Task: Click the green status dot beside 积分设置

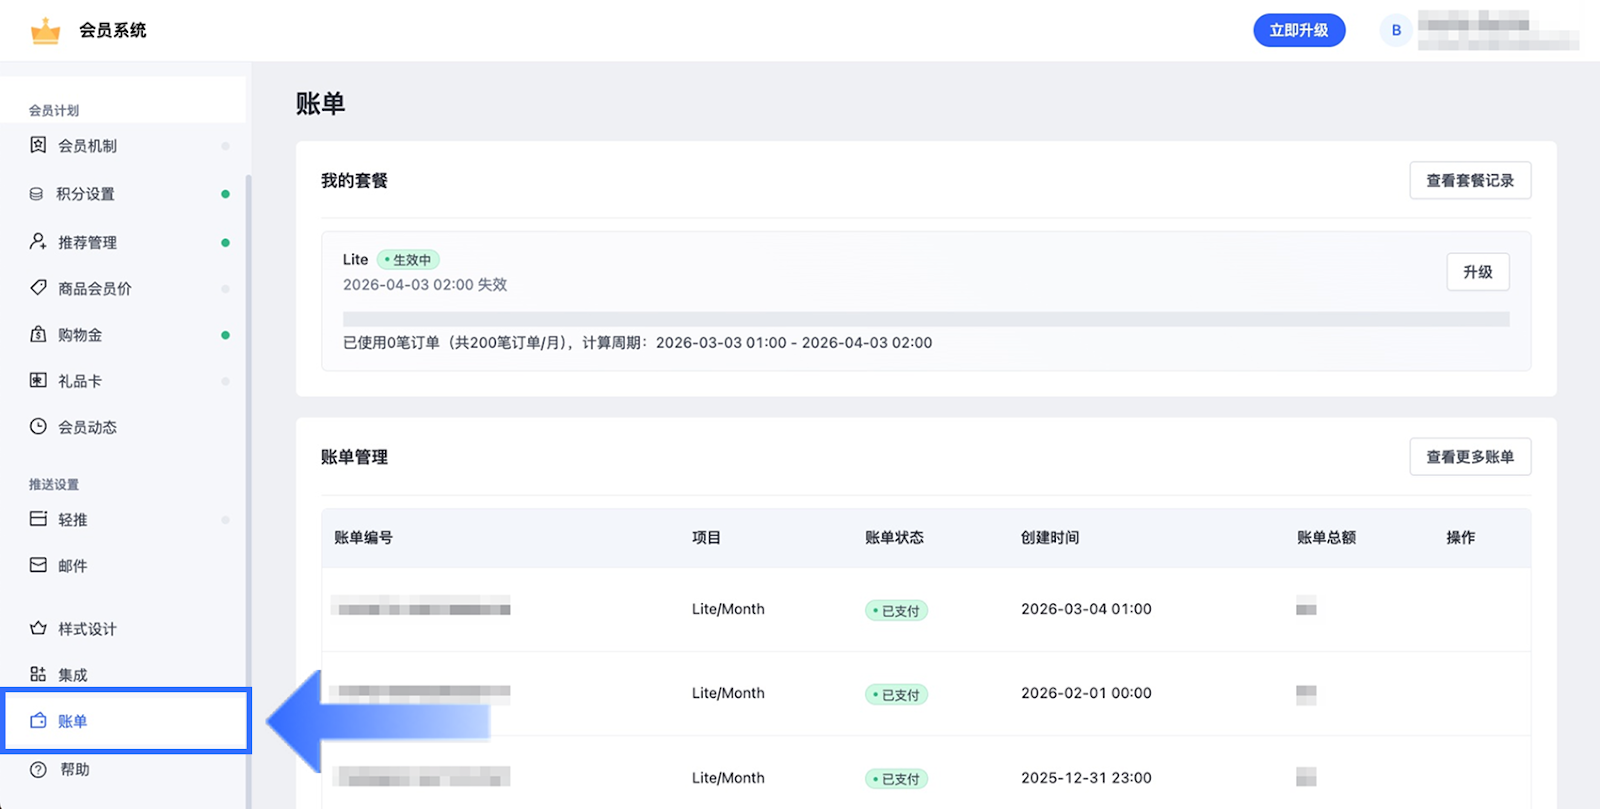Action: pyautogui.click(x=225, y=194)
